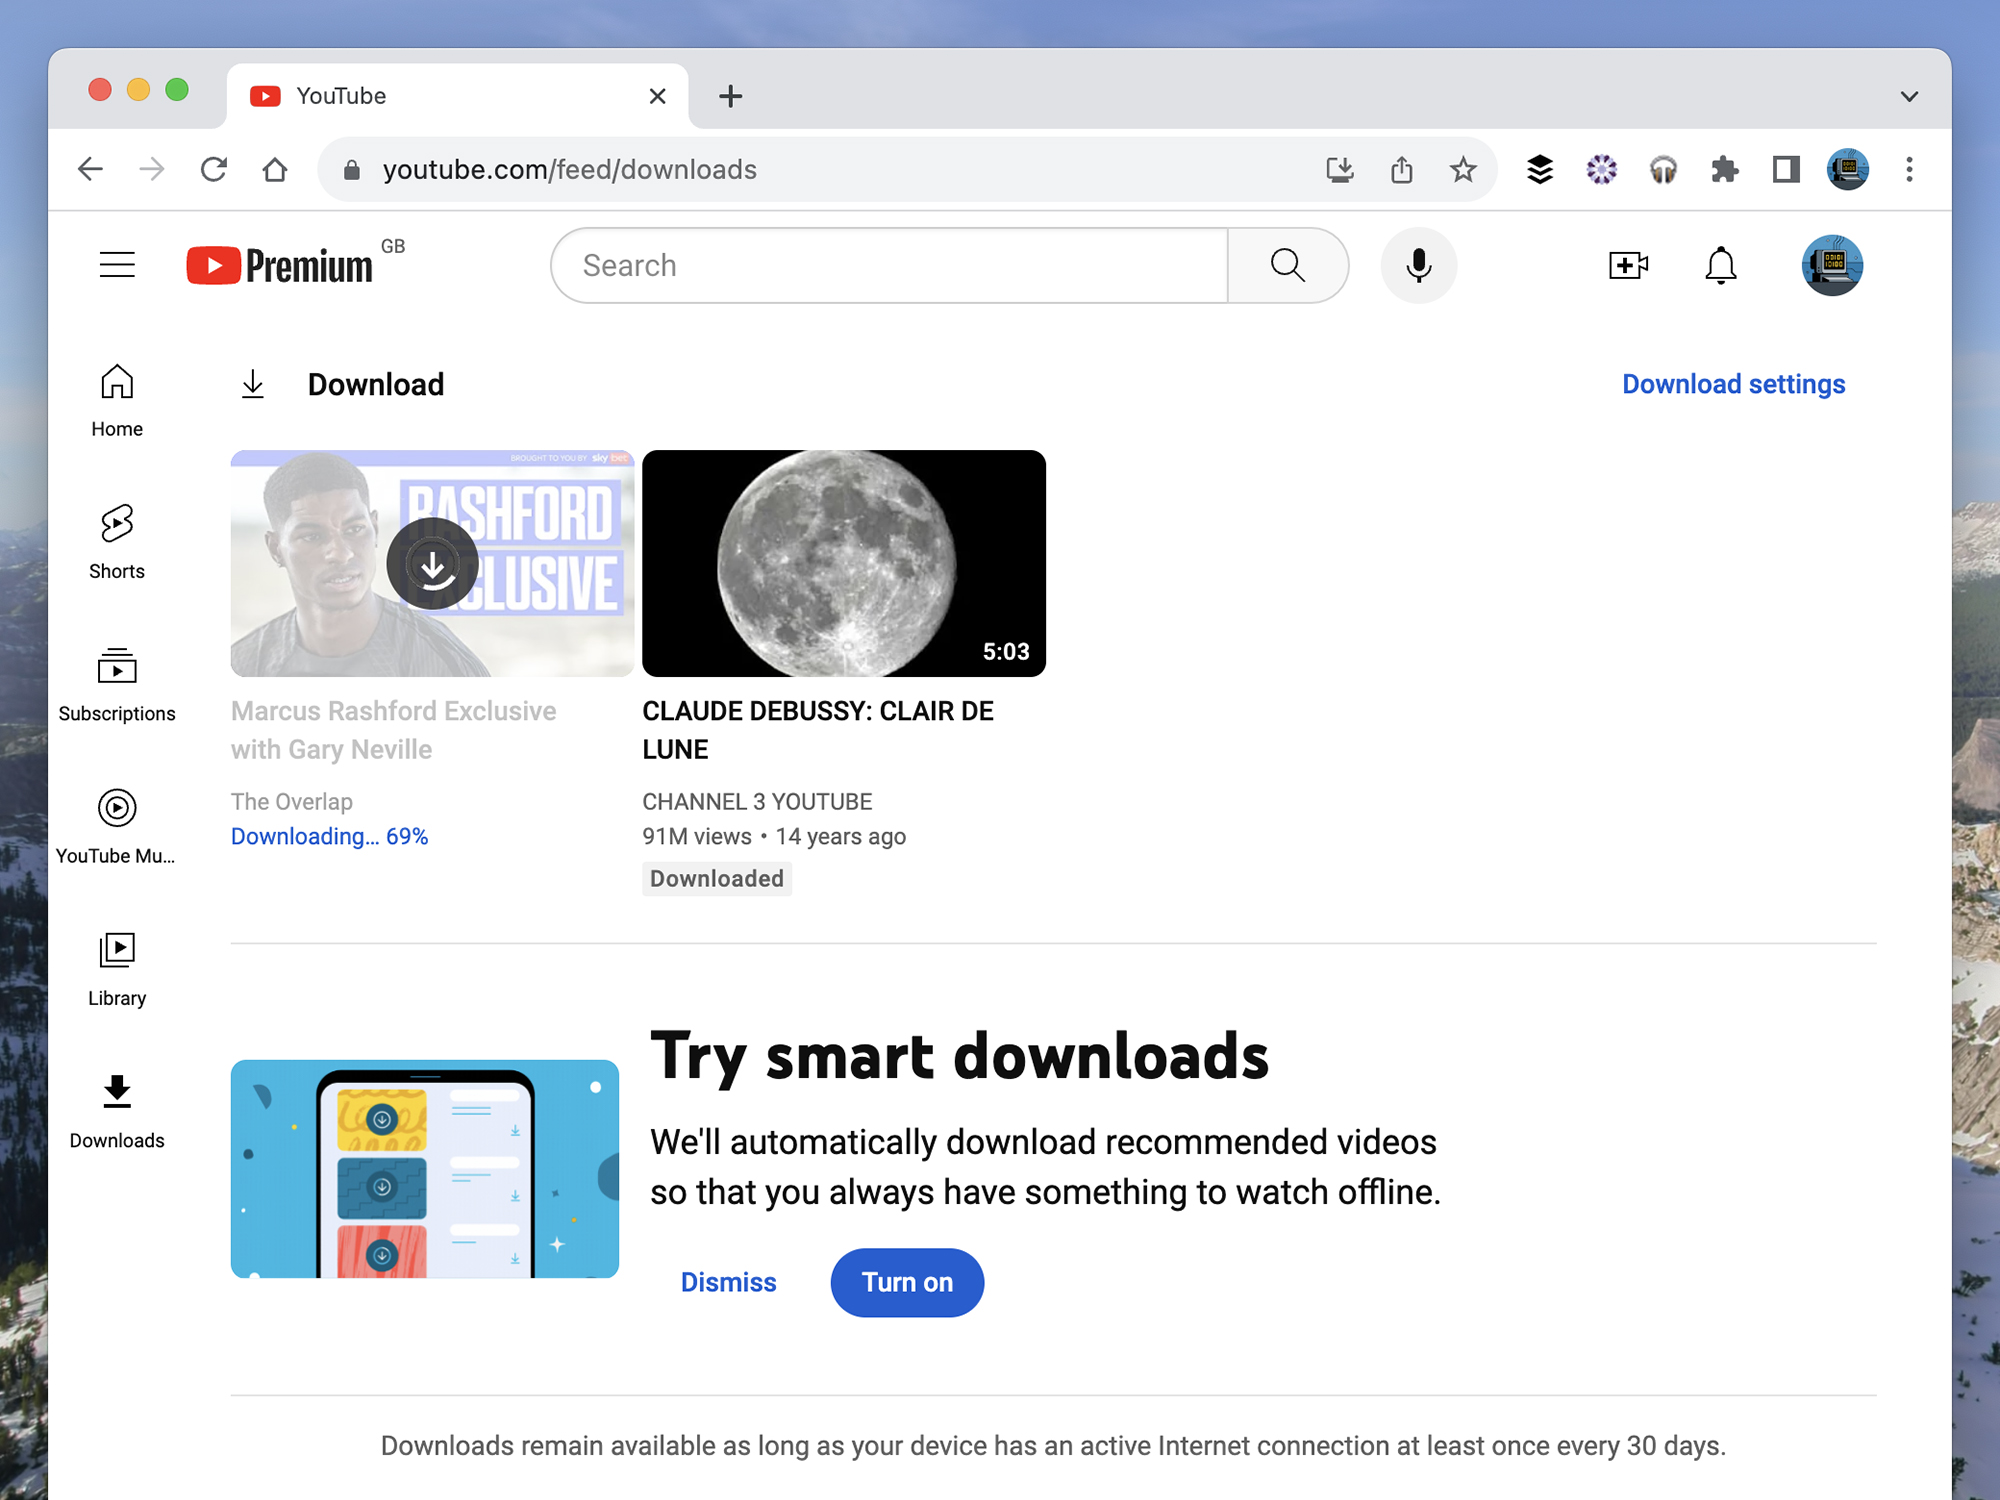2000x1500 pixels.
Task: Play the Clair de Lune video thumbnail
Action: tap(845, 562)
